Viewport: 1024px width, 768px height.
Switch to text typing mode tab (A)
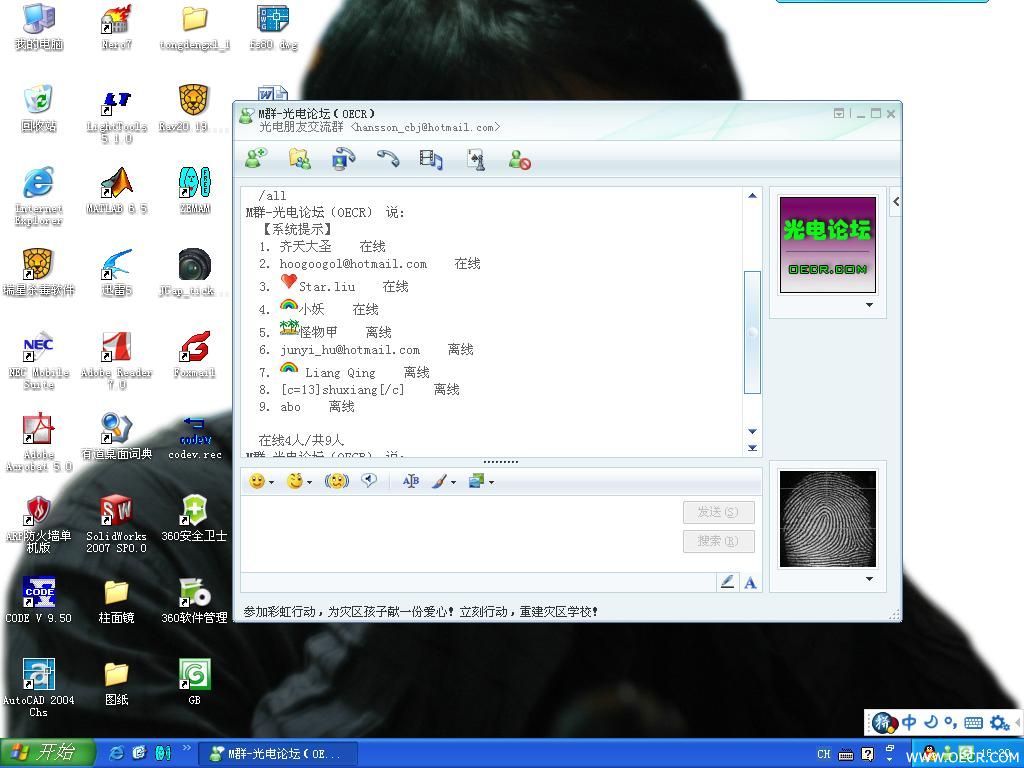(750, 583)
